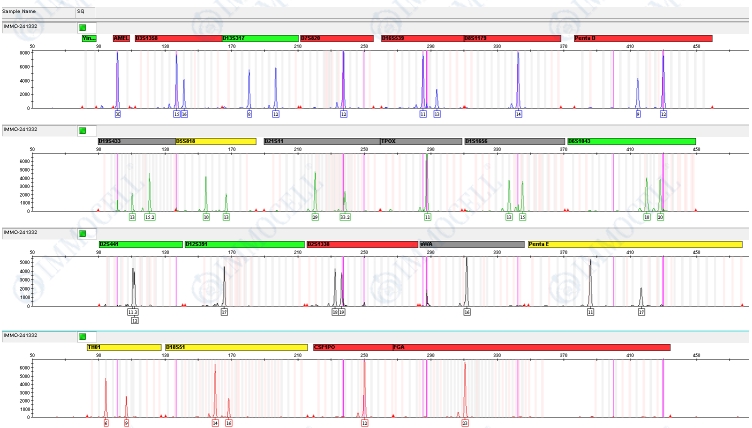The width and height of the screenshot is (752, 428).
Task: Click the SQ status icon of the third panel
Action: point(82,234)
